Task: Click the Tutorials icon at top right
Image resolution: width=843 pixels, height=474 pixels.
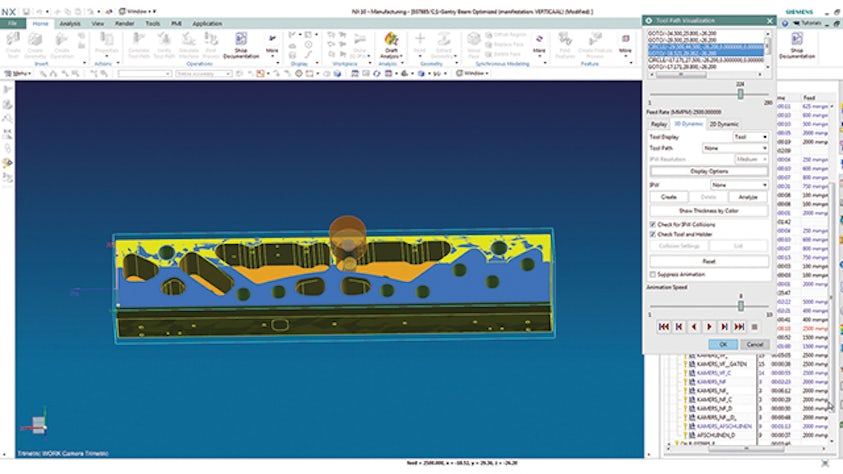Action: pos(809,23)
